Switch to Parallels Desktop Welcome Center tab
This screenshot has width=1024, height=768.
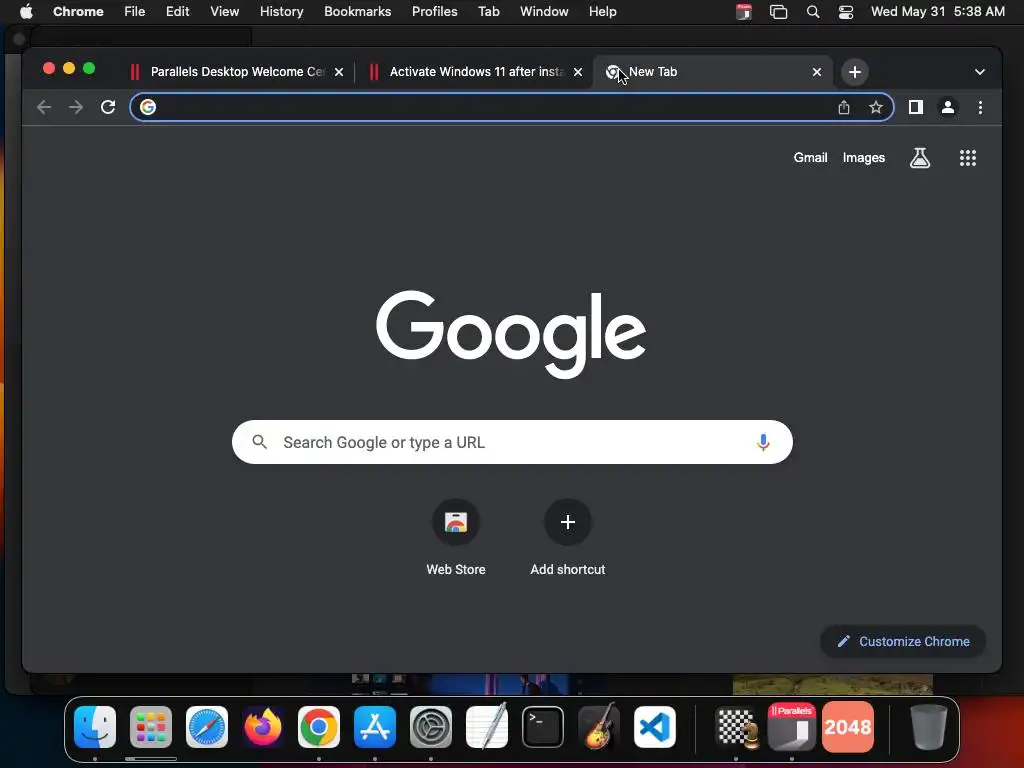point(237,72)
